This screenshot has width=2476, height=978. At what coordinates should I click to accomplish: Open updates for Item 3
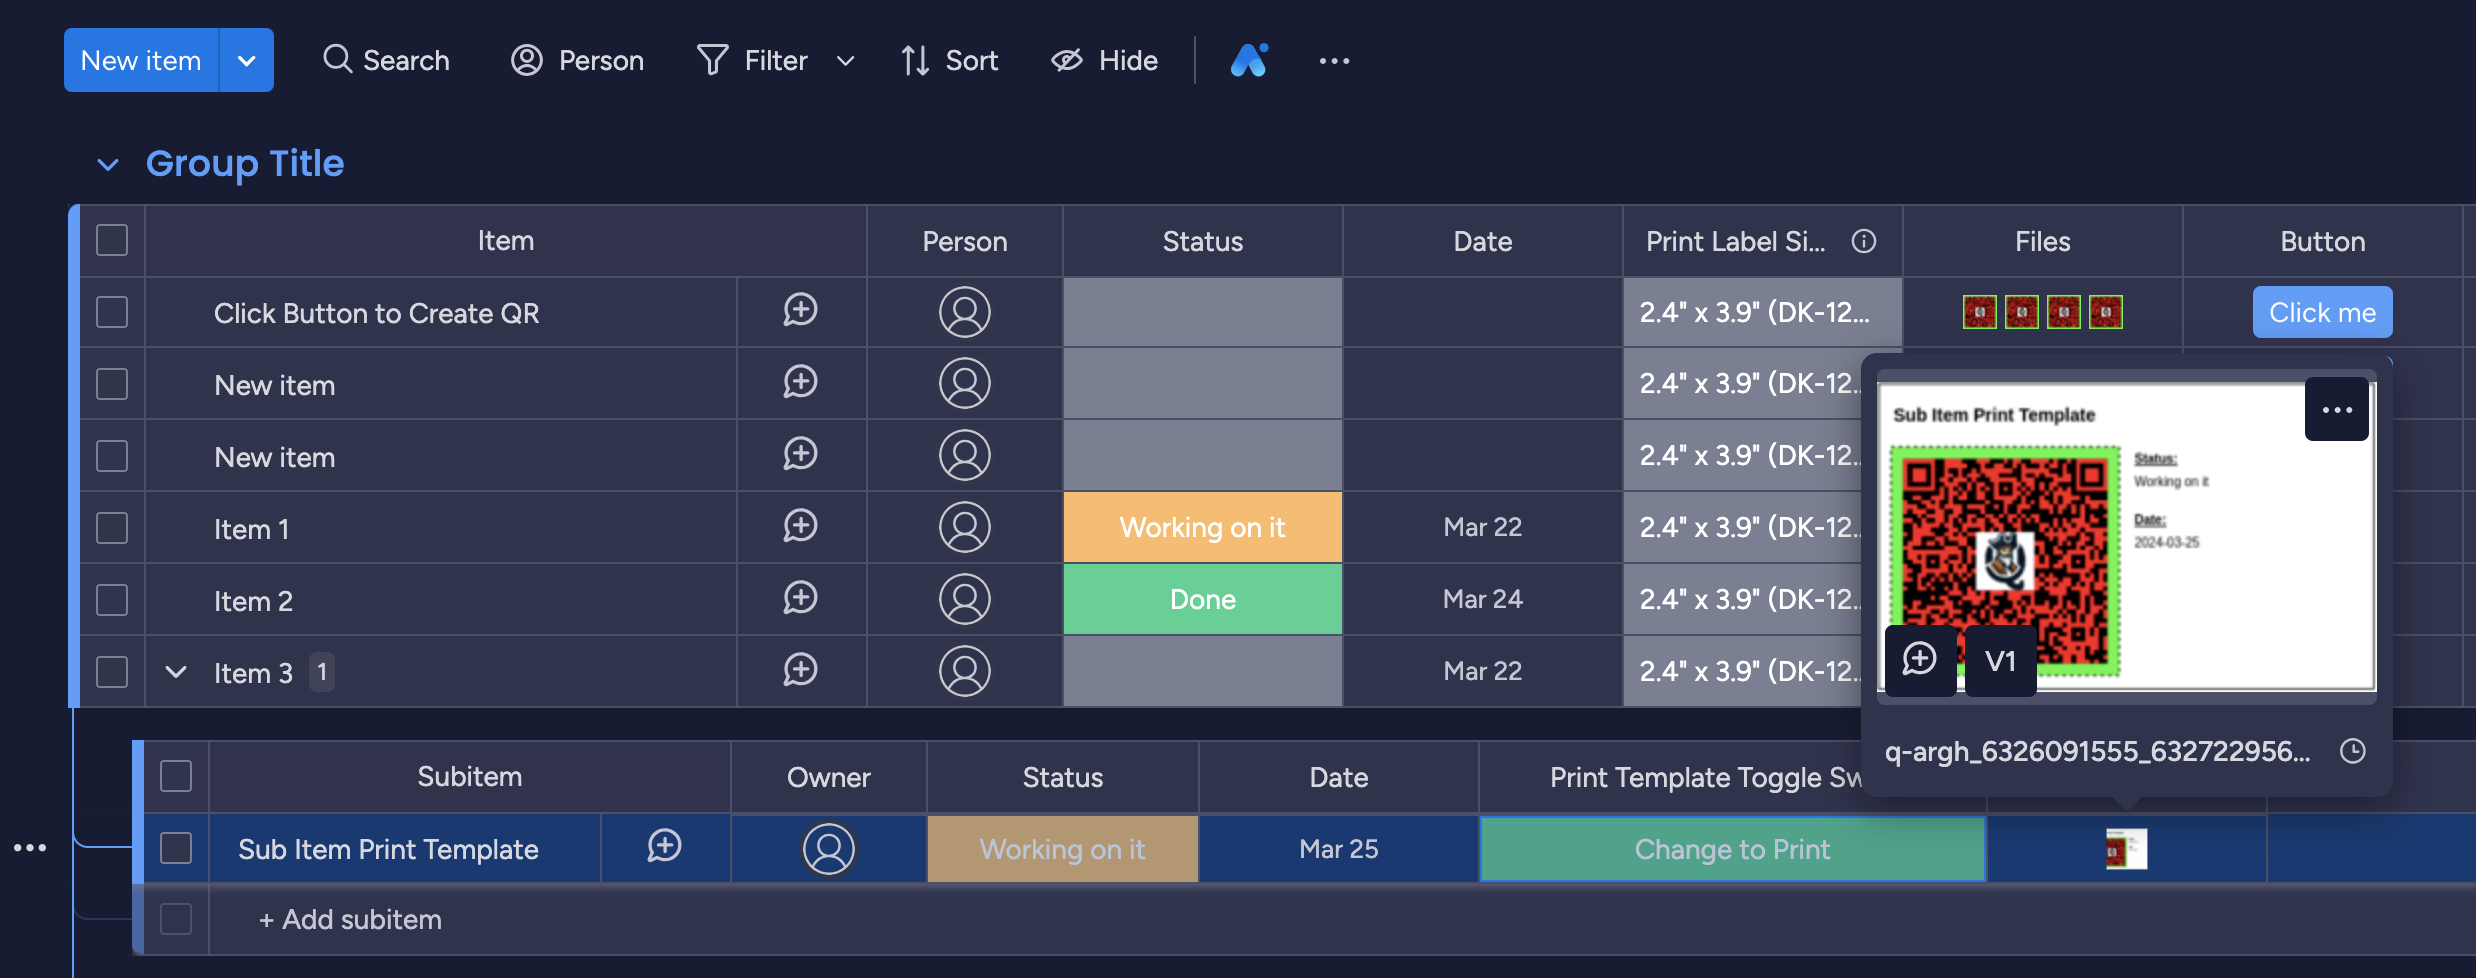(x=800, y=671)
